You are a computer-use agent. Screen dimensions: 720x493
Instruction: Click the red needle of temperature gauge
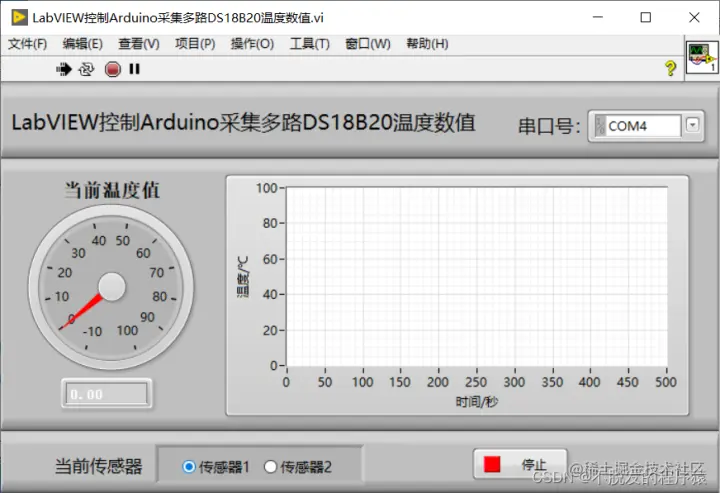[82, 312]
